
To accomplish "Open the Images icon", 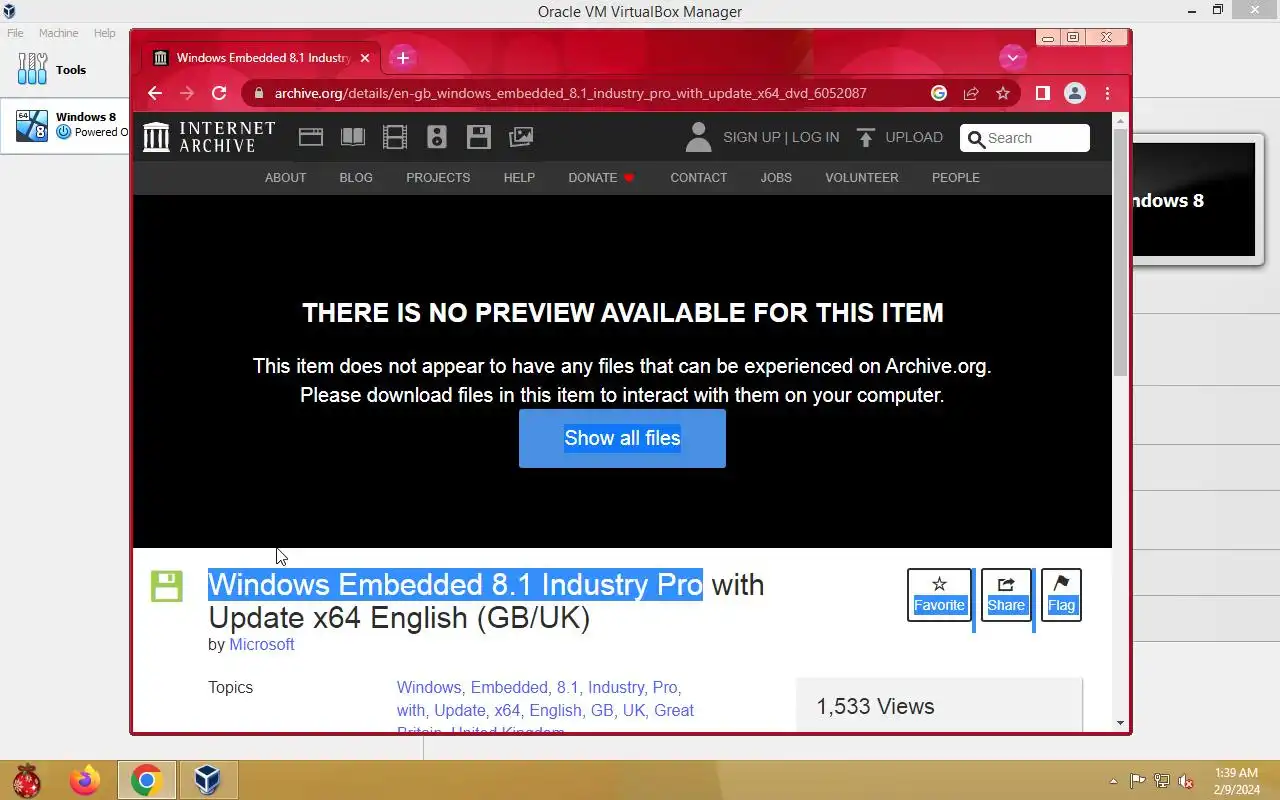I will coord(521,137).
